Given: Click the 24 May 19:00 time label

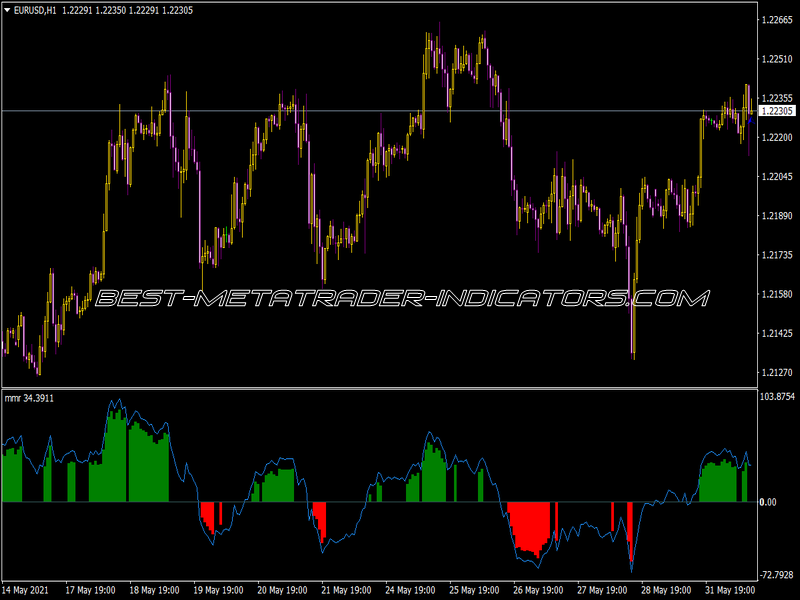Looking at the screenshot, I should click(x=410, y=590).
